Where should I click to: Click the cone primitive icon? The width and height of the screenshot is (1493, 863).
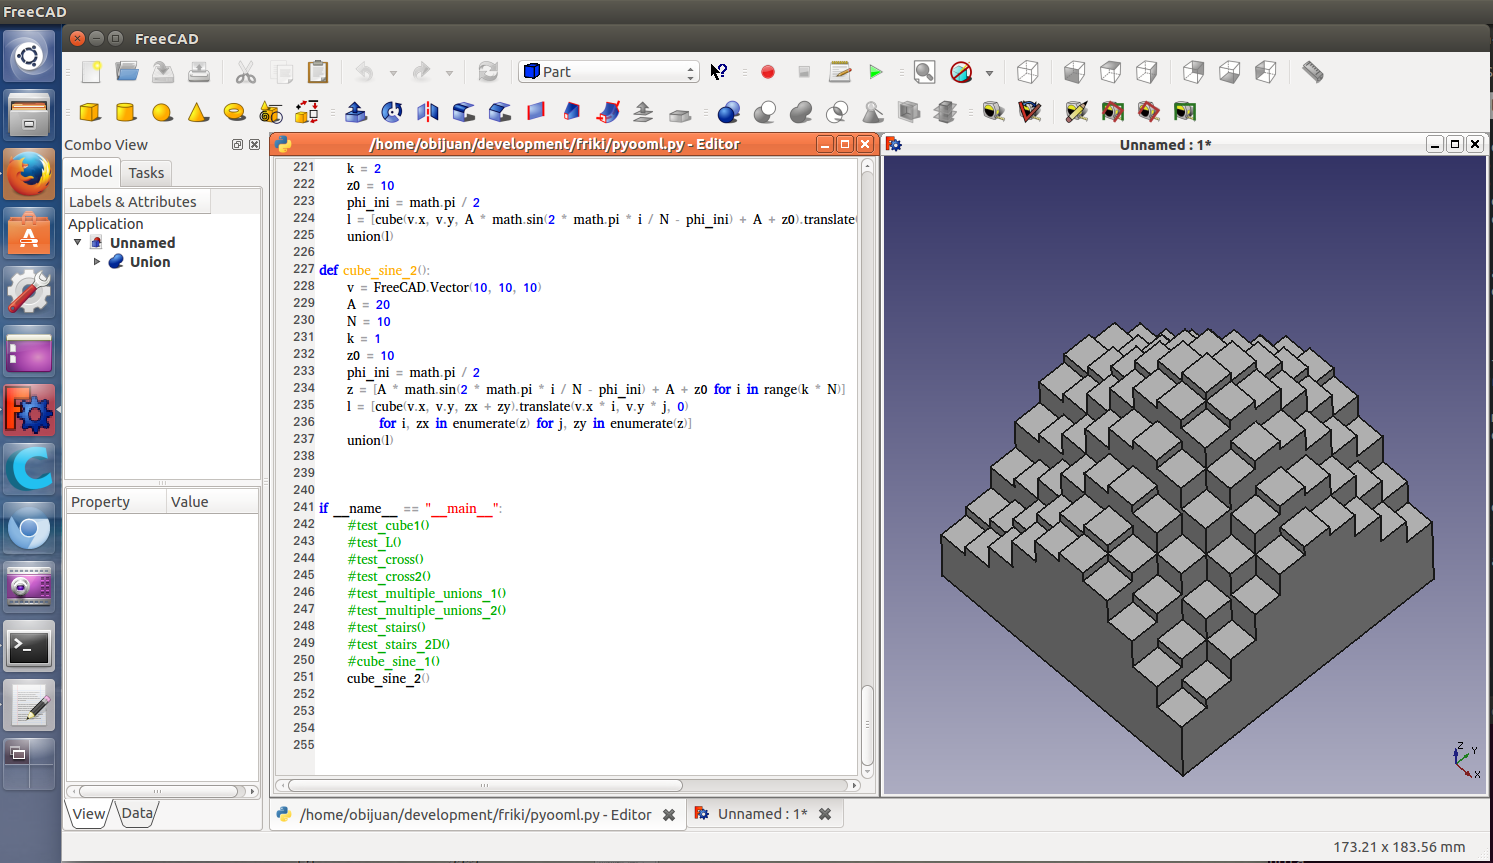(198, 112)
